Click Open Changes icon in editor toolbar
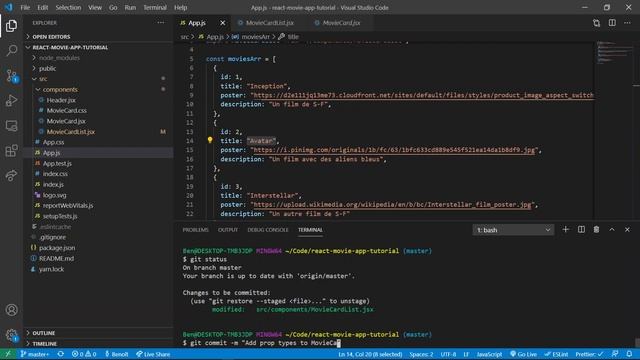The width and height of the screenshot is (640, 360). (x=596, y=23)
